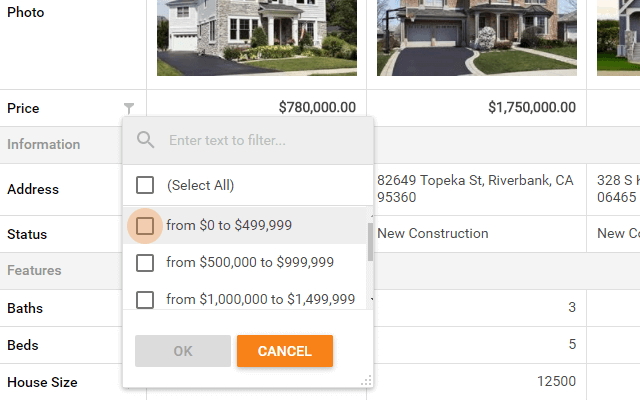Select the House Size row header
This screenshot has height=400, width=640.
pos(42,382)
